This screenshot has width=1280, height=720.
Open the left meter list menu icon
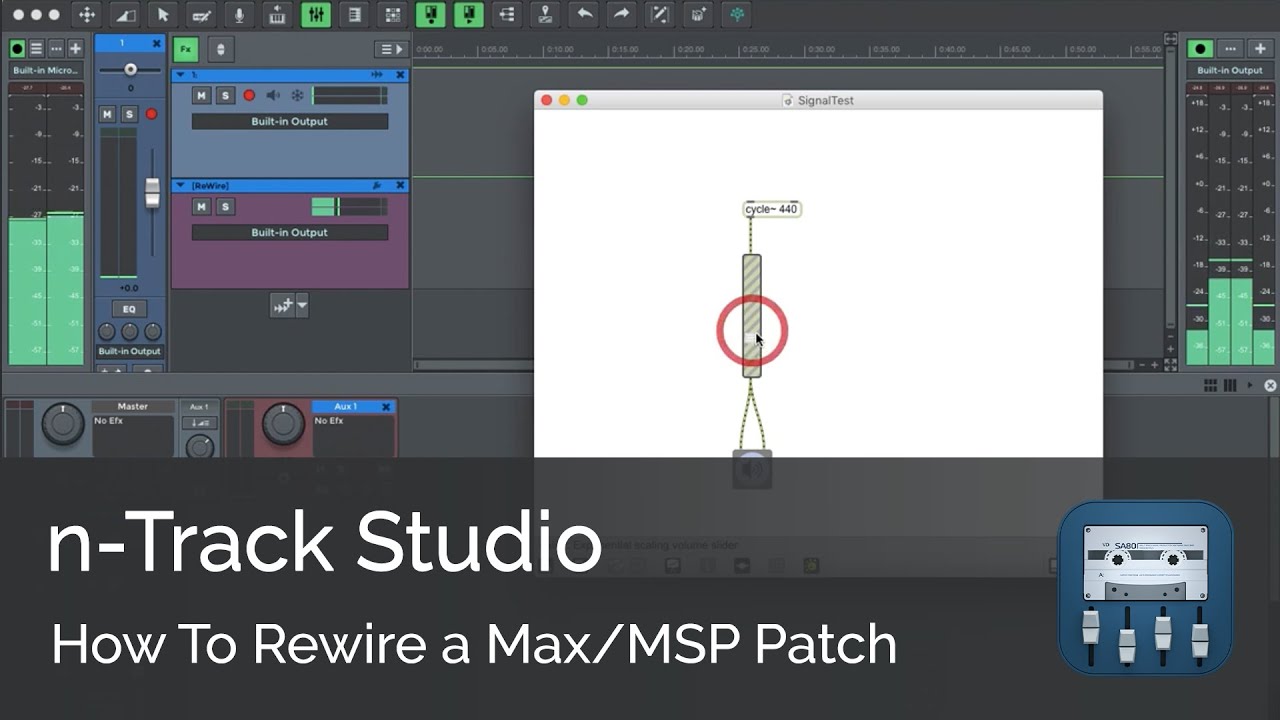click(x=36, y=48)
